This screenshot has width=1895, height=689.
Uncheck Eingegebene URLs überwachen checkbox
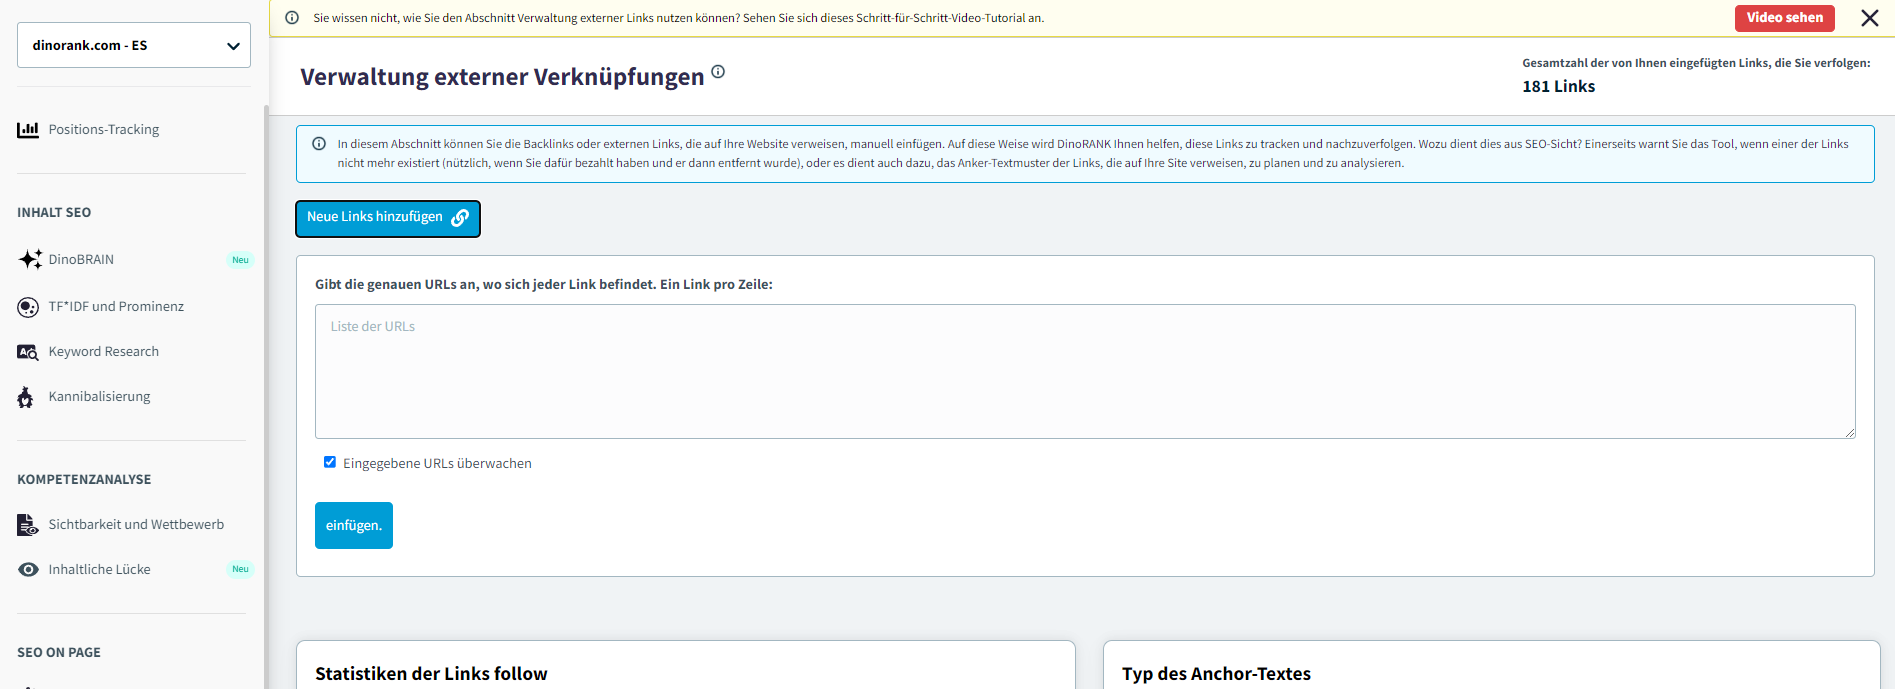(330, 462)
